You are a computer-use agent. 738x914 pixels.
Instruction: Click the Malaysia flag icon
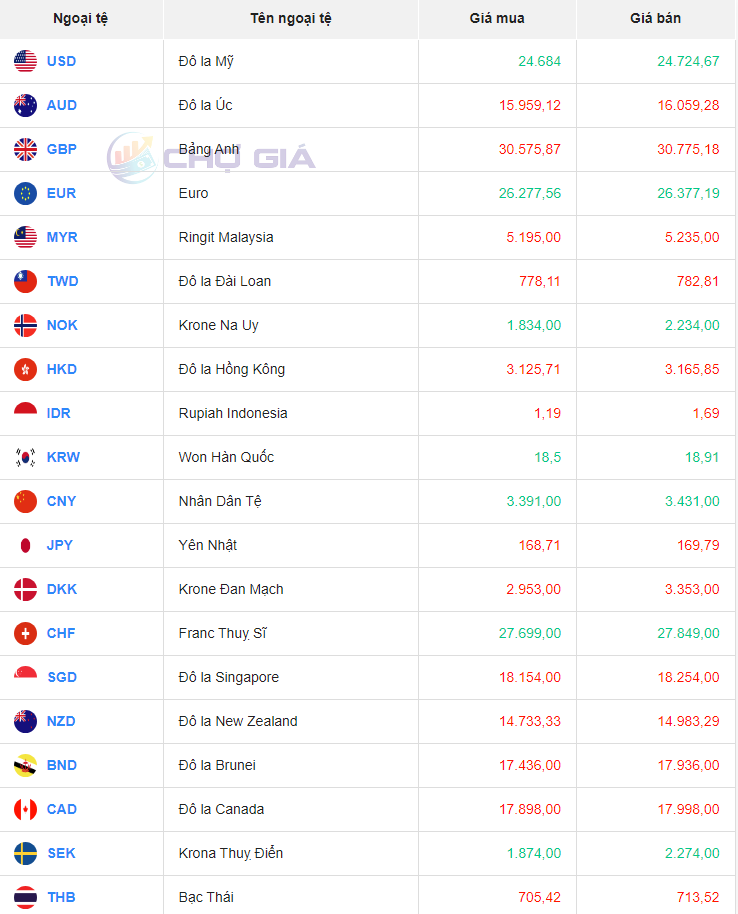click(26, 237)
